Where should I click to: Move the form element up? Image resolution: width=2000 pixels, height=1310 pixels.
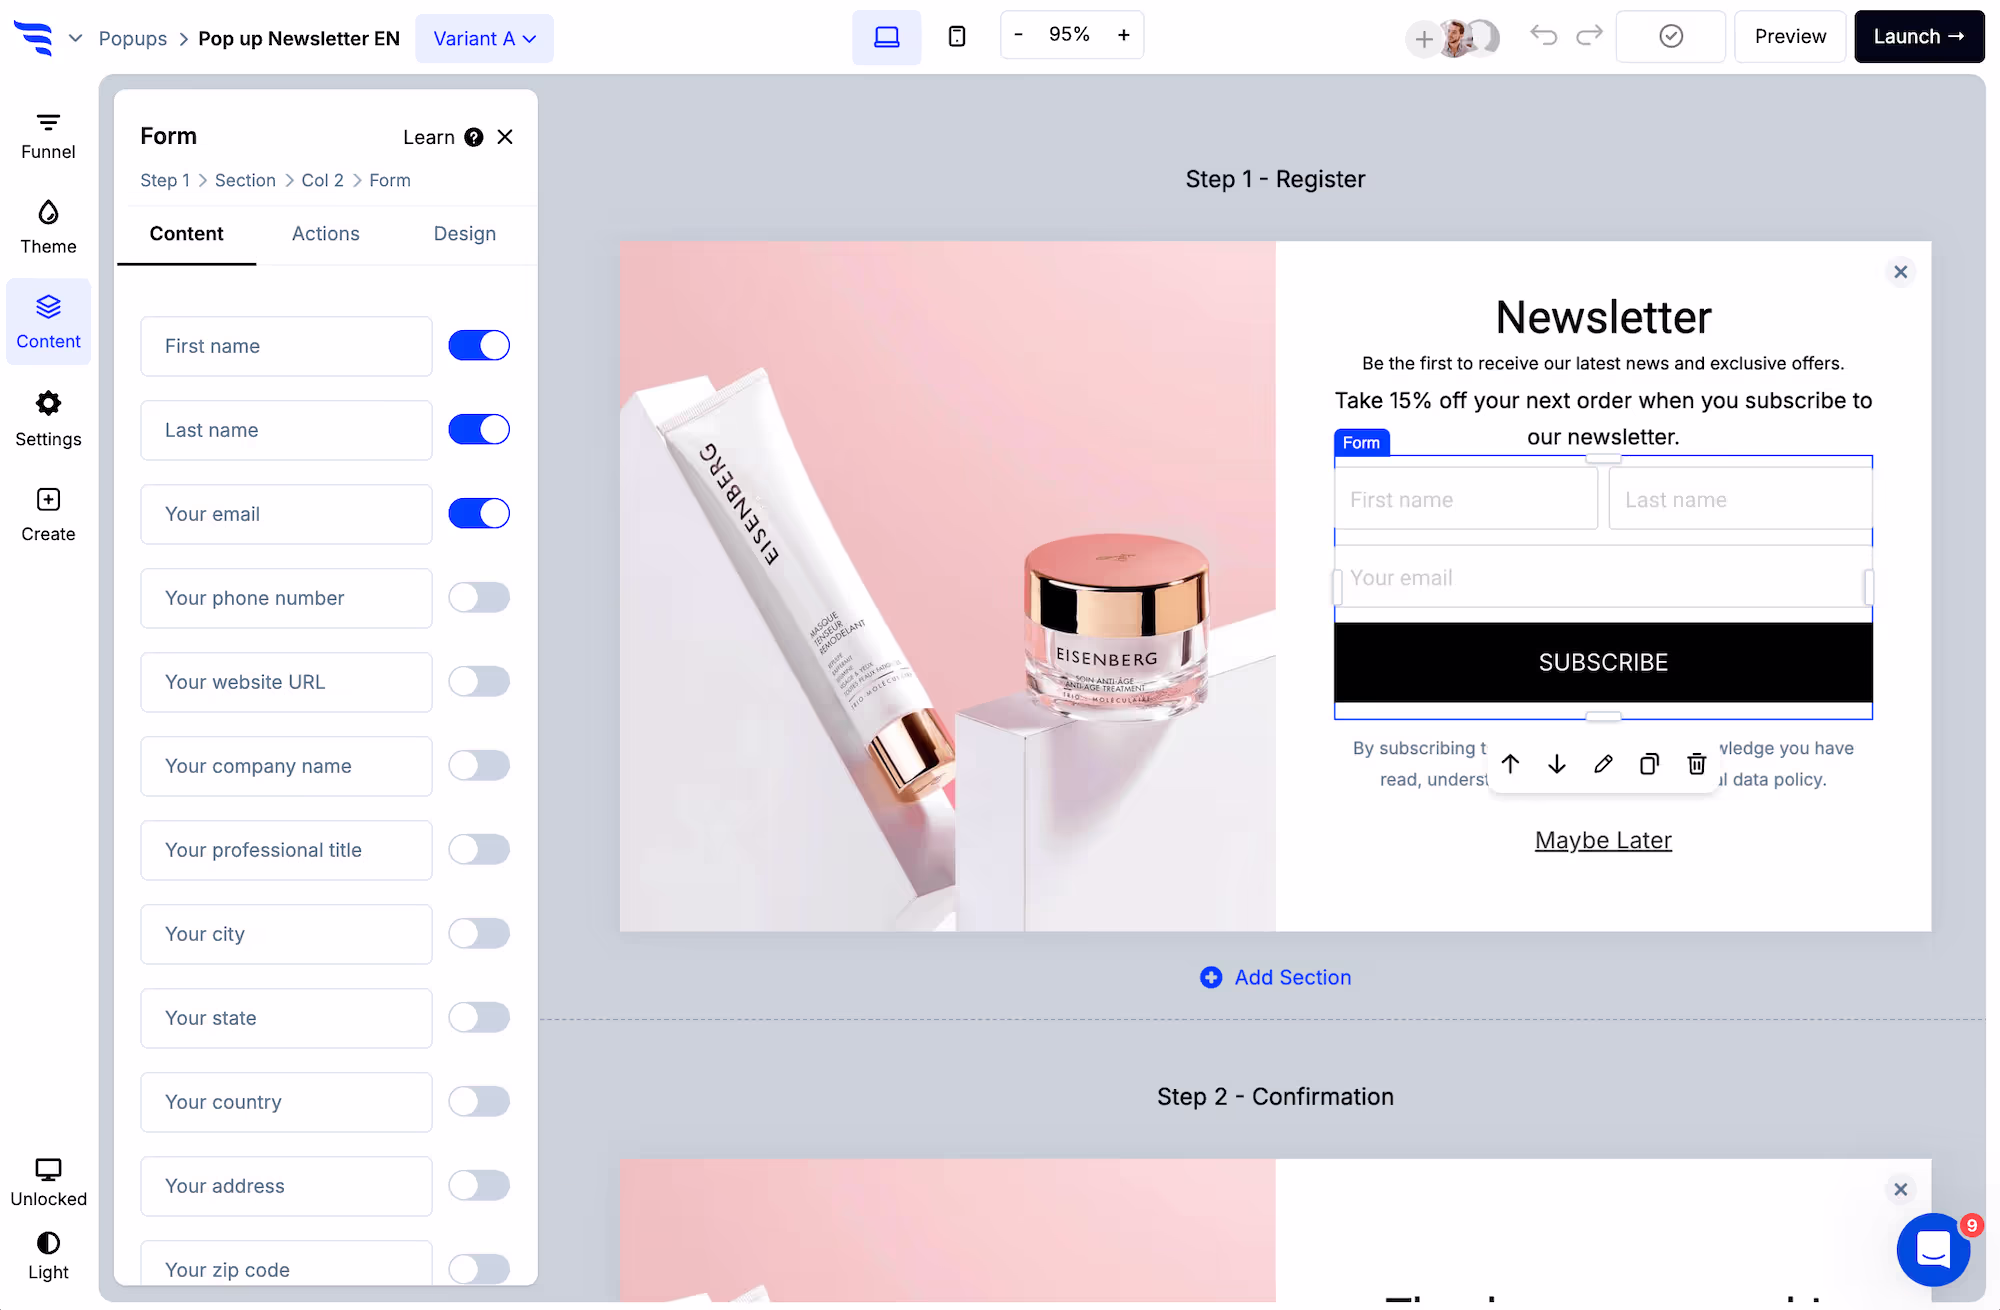1510,764
